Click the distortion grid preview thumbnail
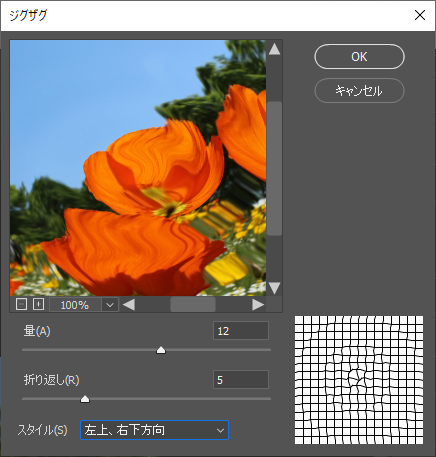Screen dimensions: 436x457 [x=359, y=380]
